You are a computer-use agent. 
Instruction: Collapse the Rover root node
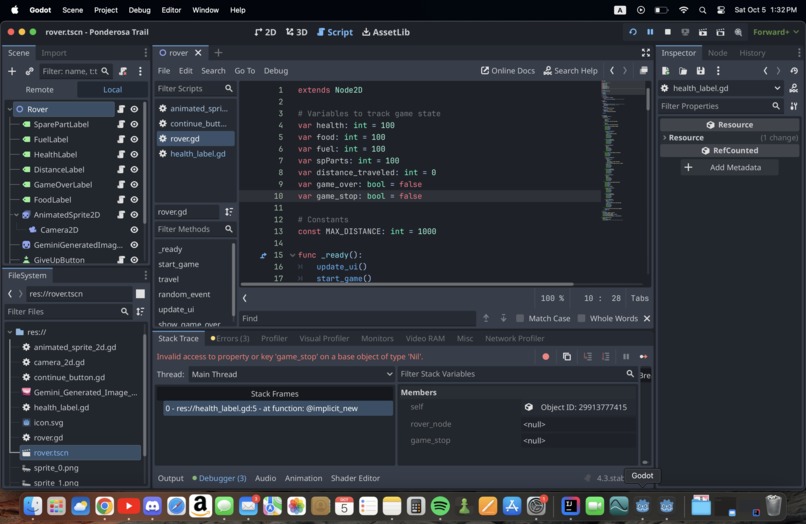click(10, 109)
